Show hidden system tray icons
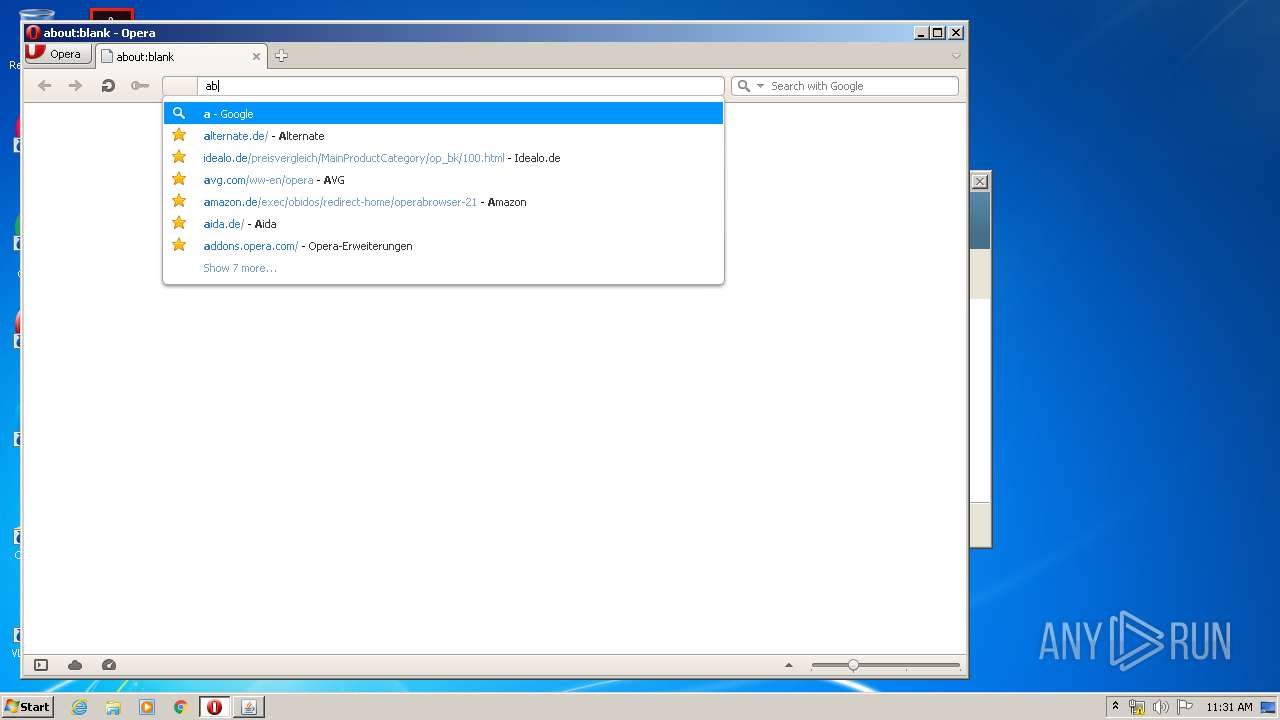The height and width of the screenshot is (720, 1280). click(1115, 707)
